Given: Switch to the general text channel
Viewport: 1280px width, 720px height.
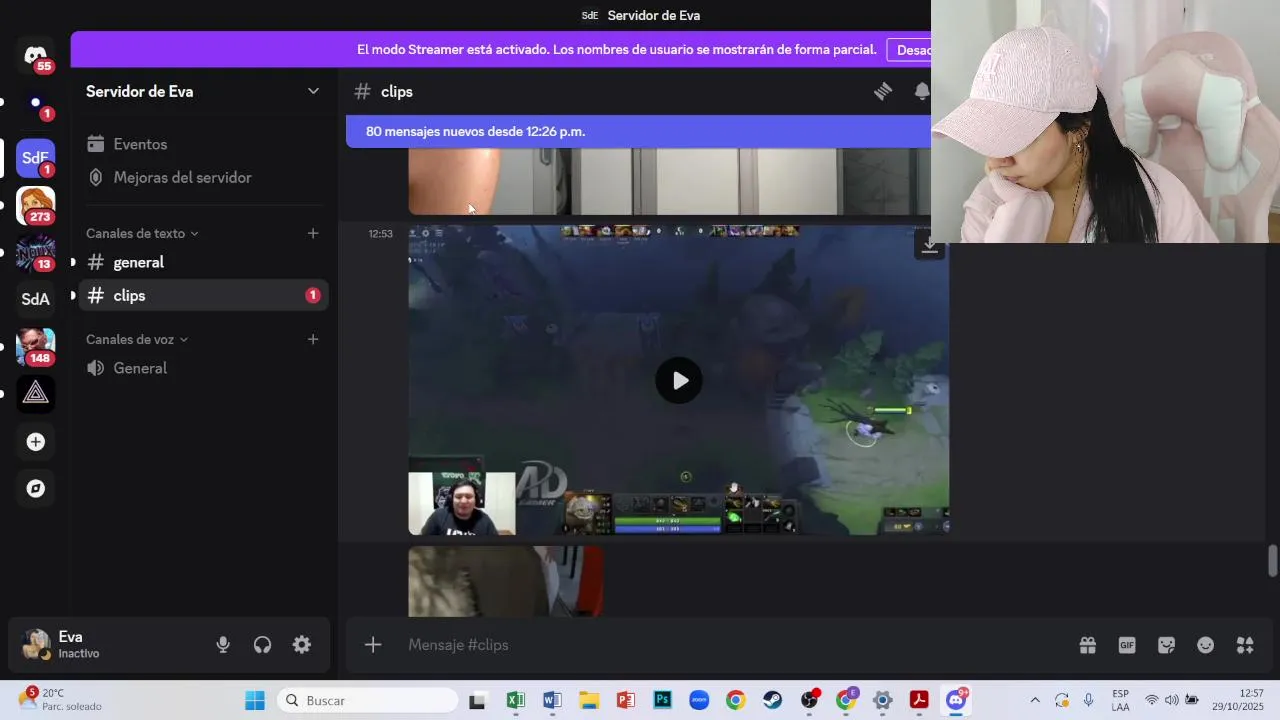Looking at the screenshot, I should click(203, 262).
